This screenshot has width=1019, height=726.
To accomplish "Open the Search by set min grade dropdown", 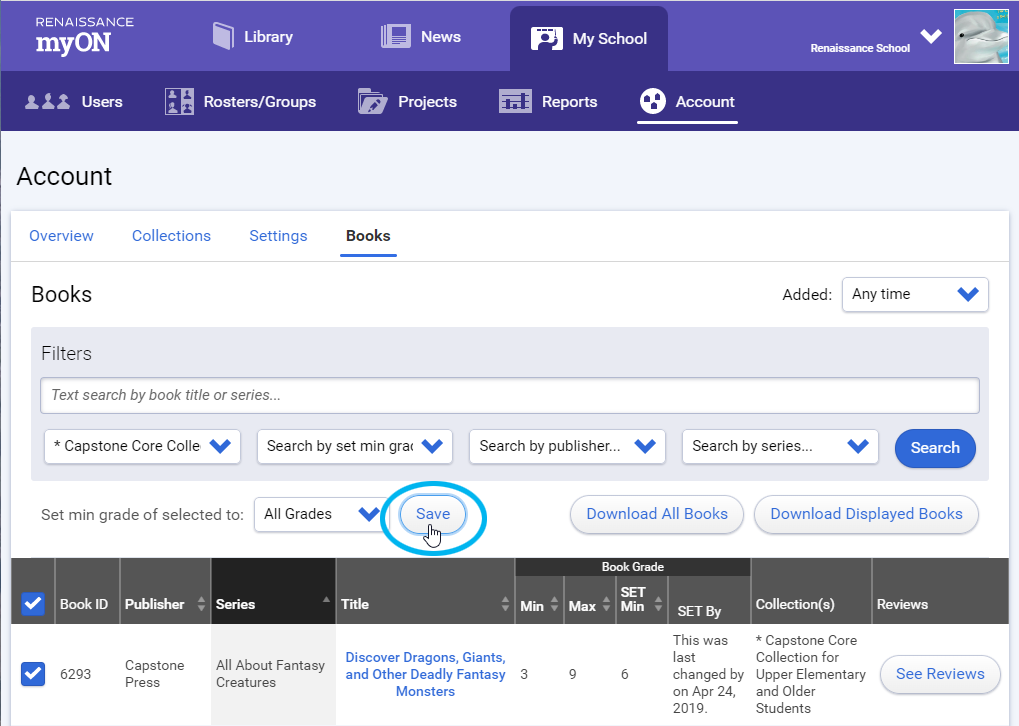I will [355, 447].
